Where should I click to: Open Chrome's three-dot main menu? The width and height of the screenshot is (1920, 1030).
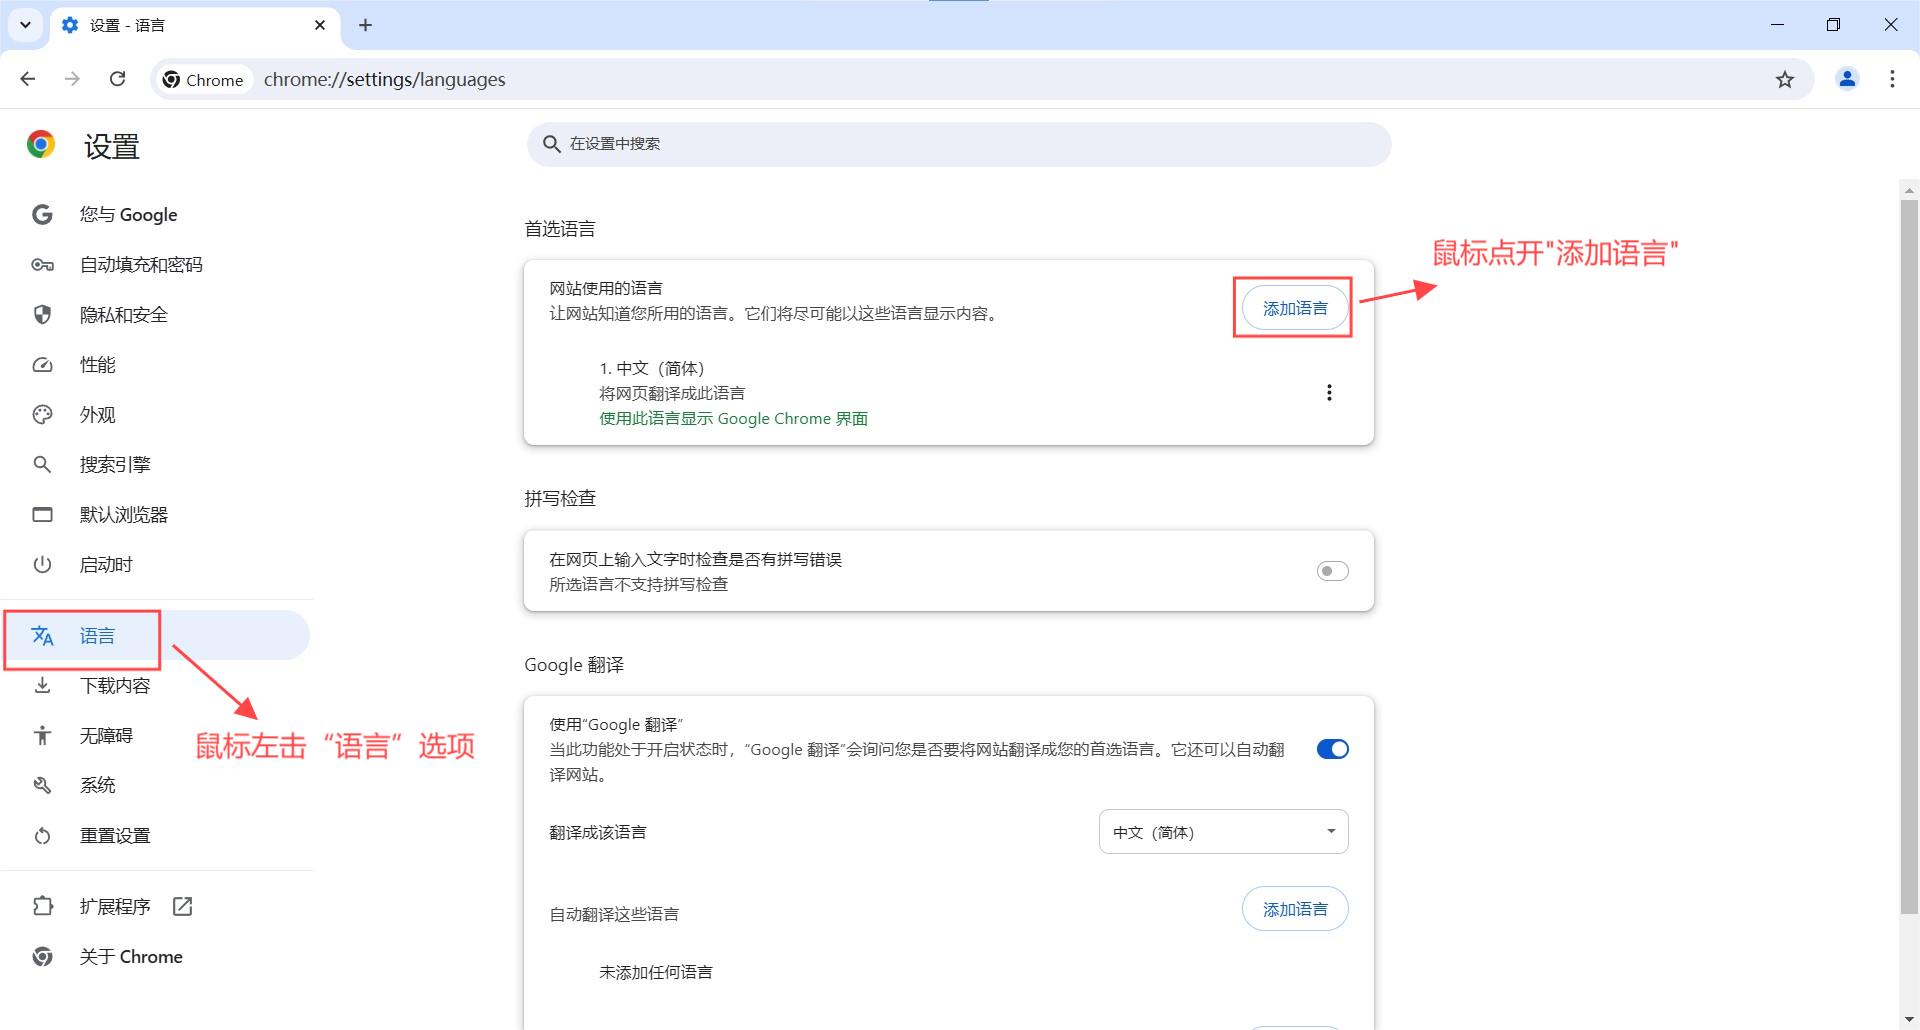tap(1892, 79)
